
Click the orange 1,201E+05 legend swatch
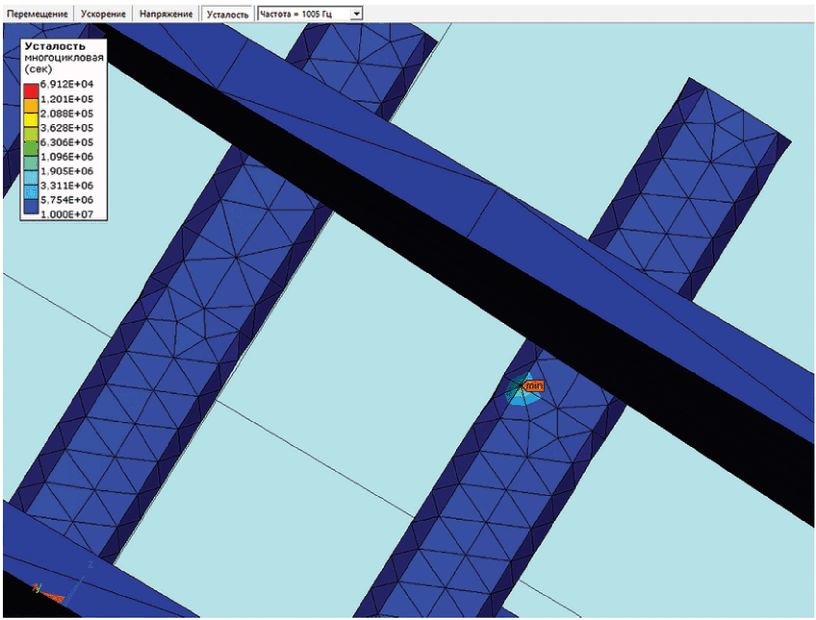(x=31, y=105)
